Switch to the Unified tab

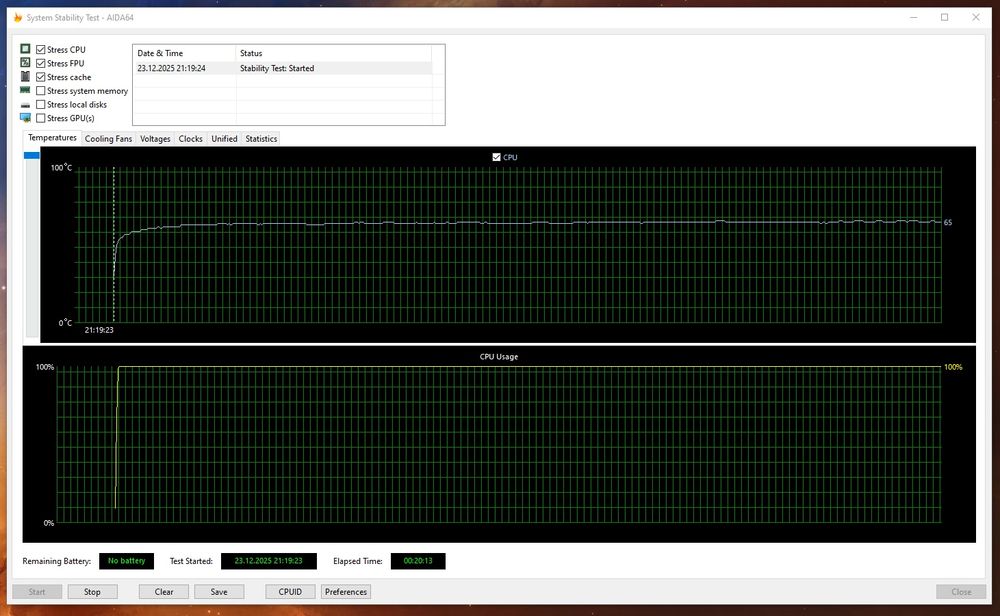click(224, 138)
